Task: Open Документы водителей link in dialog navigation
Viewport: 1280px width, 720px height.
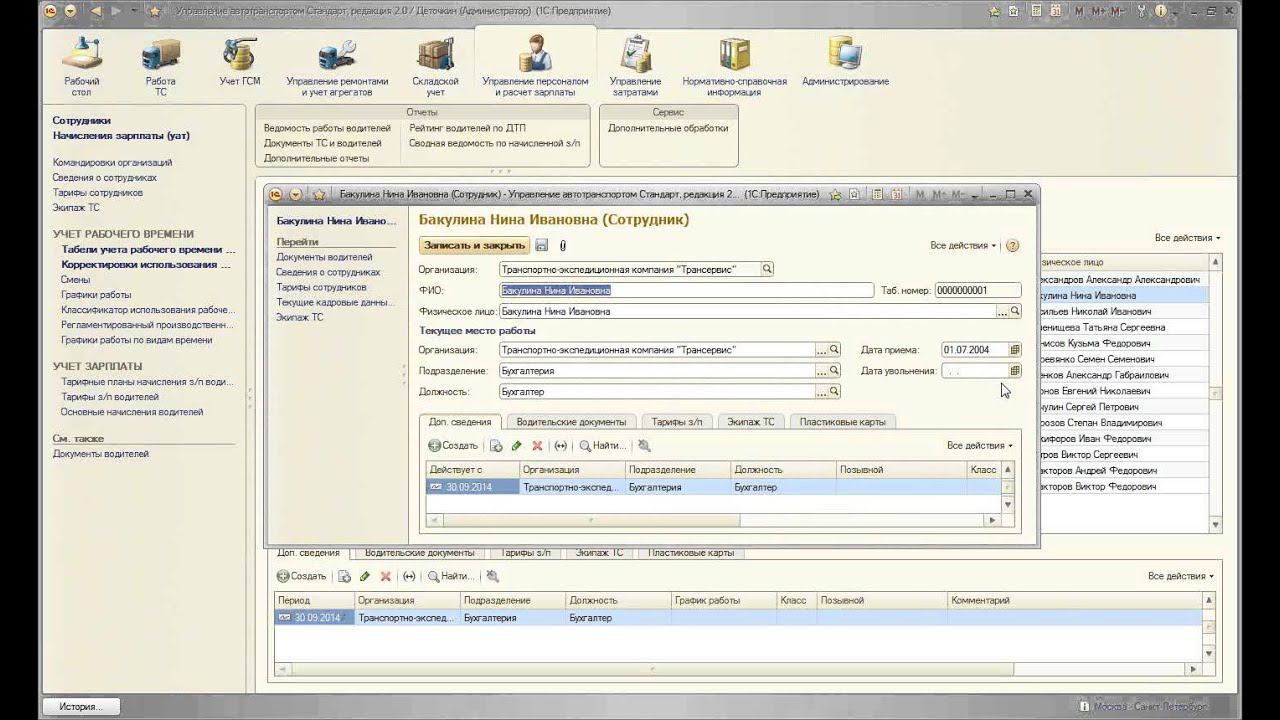Action: pyautogui.click(x=324, y=257)
